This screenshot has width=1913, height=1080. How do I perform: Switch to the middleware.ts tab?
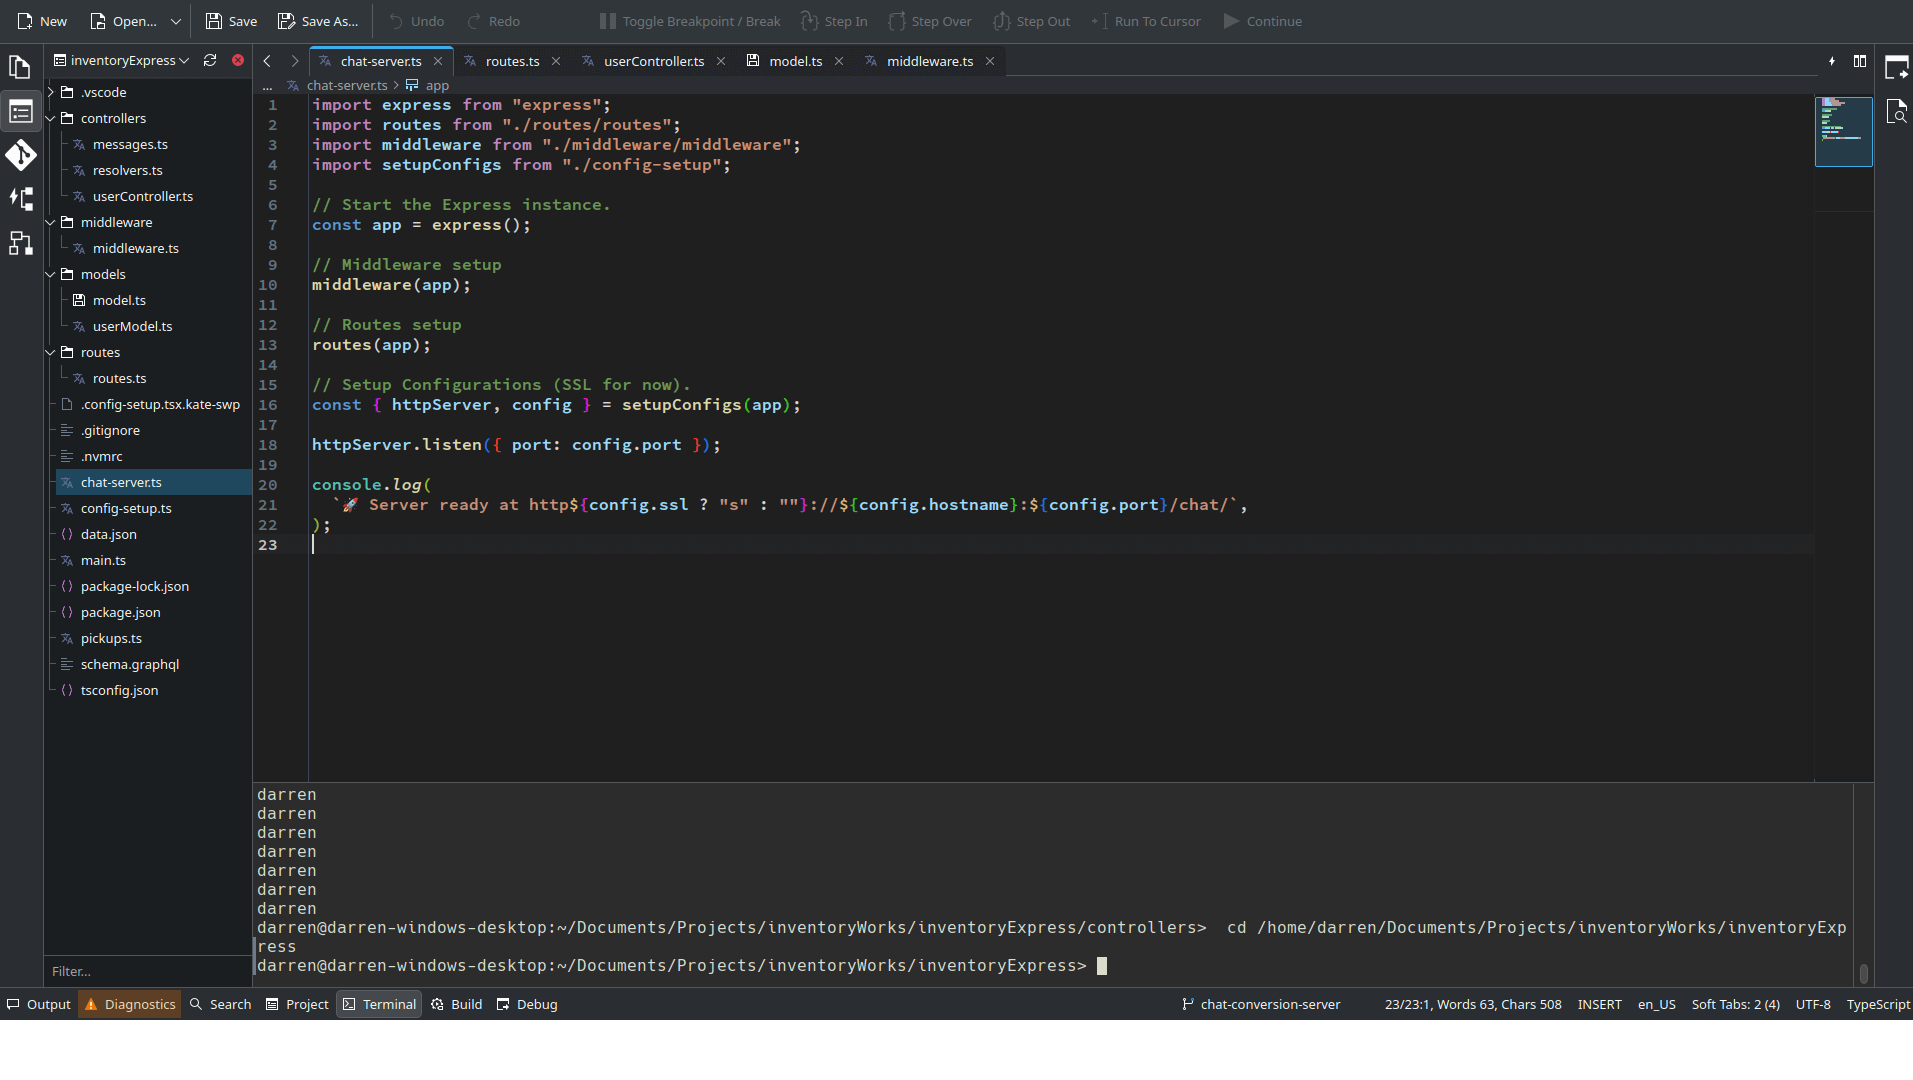(x=928, y=61)
